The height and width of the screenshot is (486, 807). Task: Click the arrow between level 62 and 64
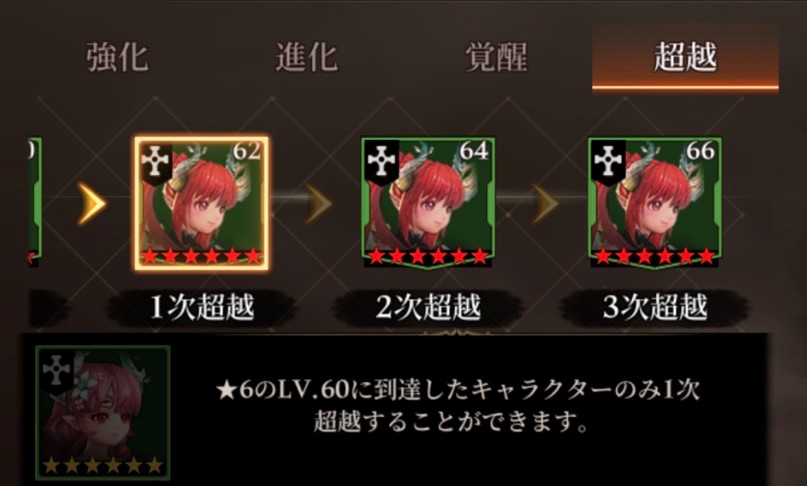(319, 203)
